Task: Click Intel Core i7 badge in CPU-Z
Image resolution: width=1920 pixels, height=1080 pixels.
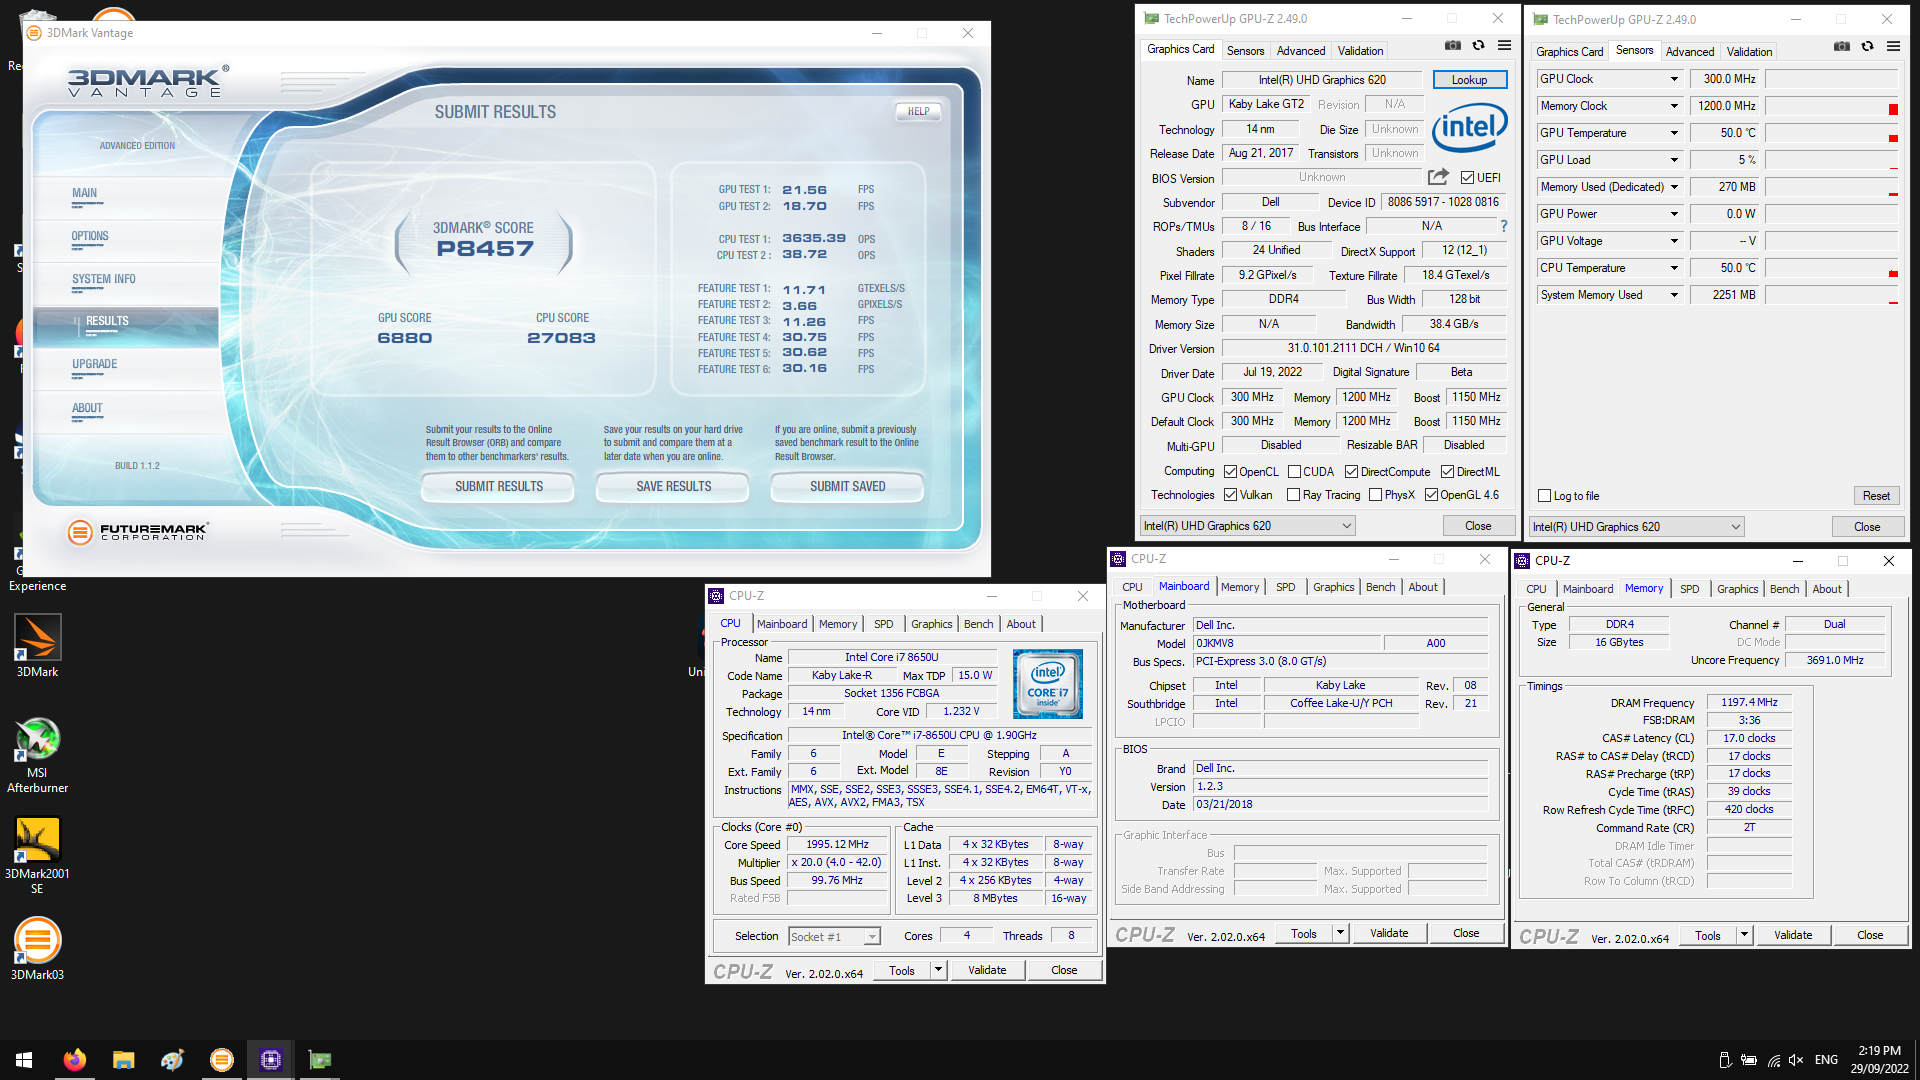Action: (x=1047, y=684)
